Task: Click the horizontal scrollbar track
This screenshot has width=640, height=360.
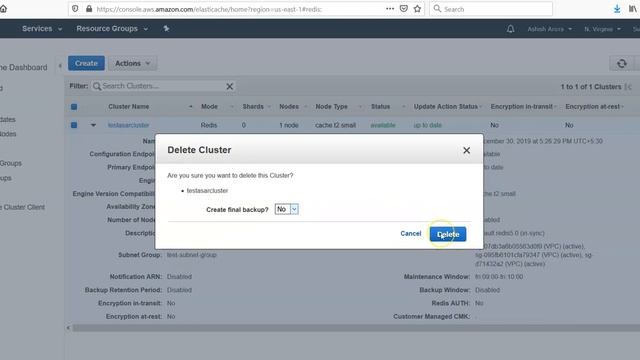Action: (x=356, y=328)
